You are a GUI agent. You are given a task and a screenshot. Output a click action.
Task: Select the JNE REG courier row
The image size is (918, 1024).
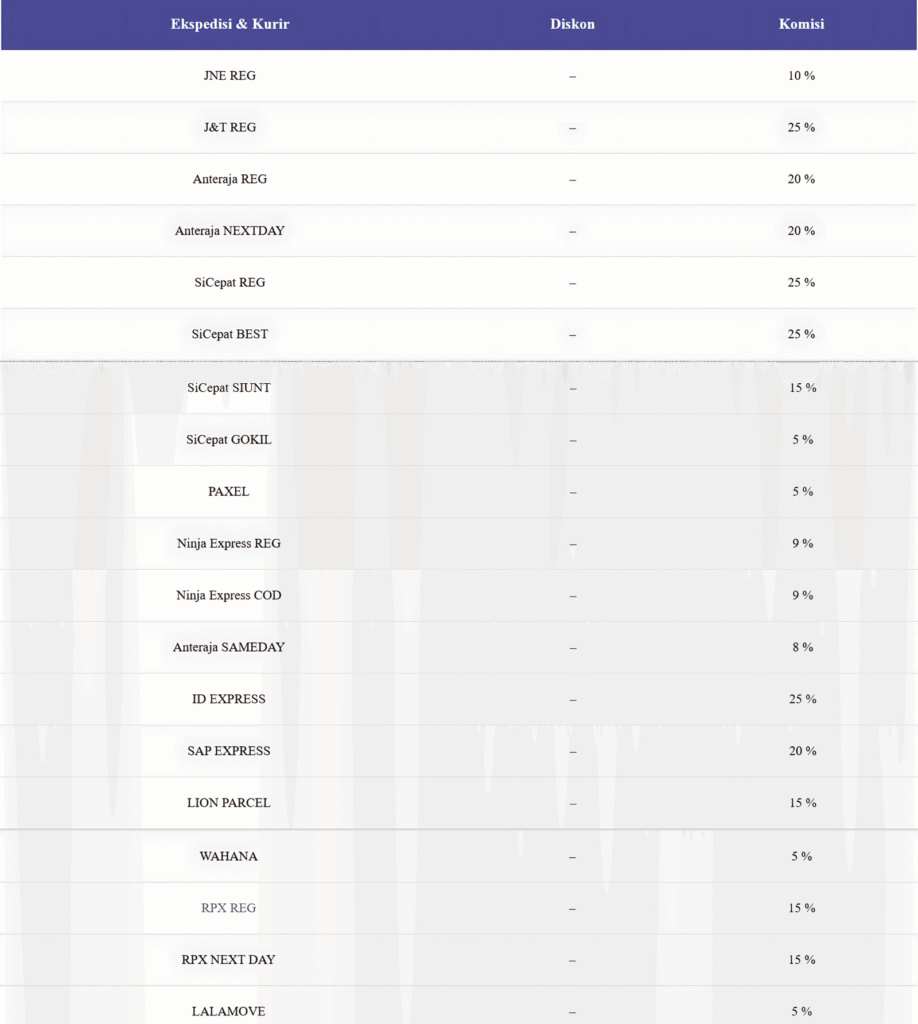[229, 76]
